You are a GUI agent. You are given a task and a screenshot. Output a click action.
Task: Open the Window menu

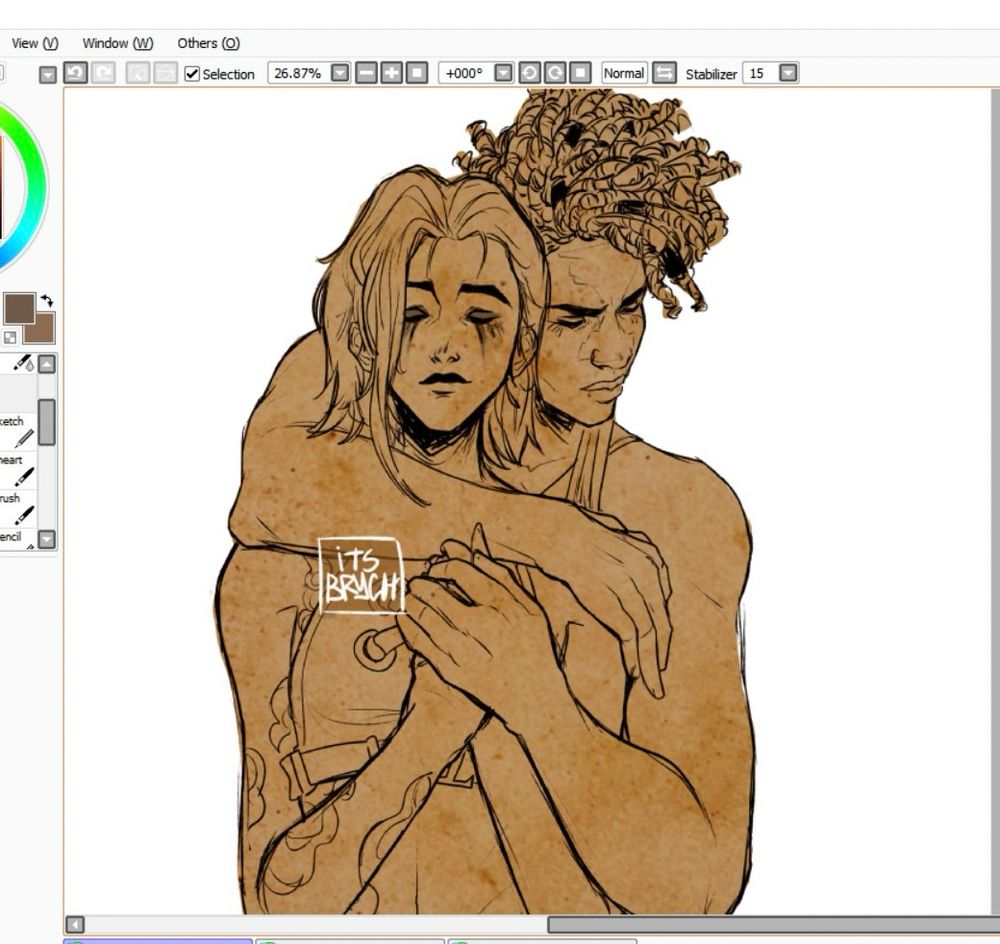[x=118, y=43]
